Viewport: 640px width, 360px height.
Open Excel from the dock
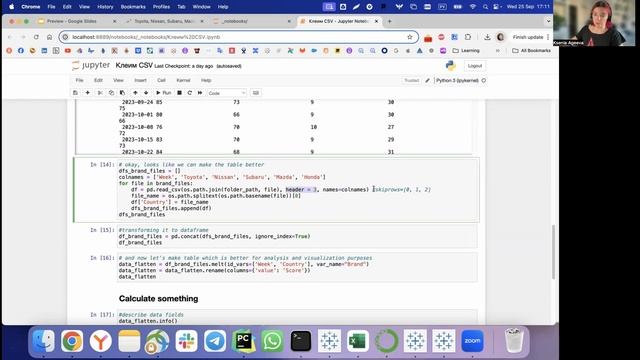coord(358,340)
